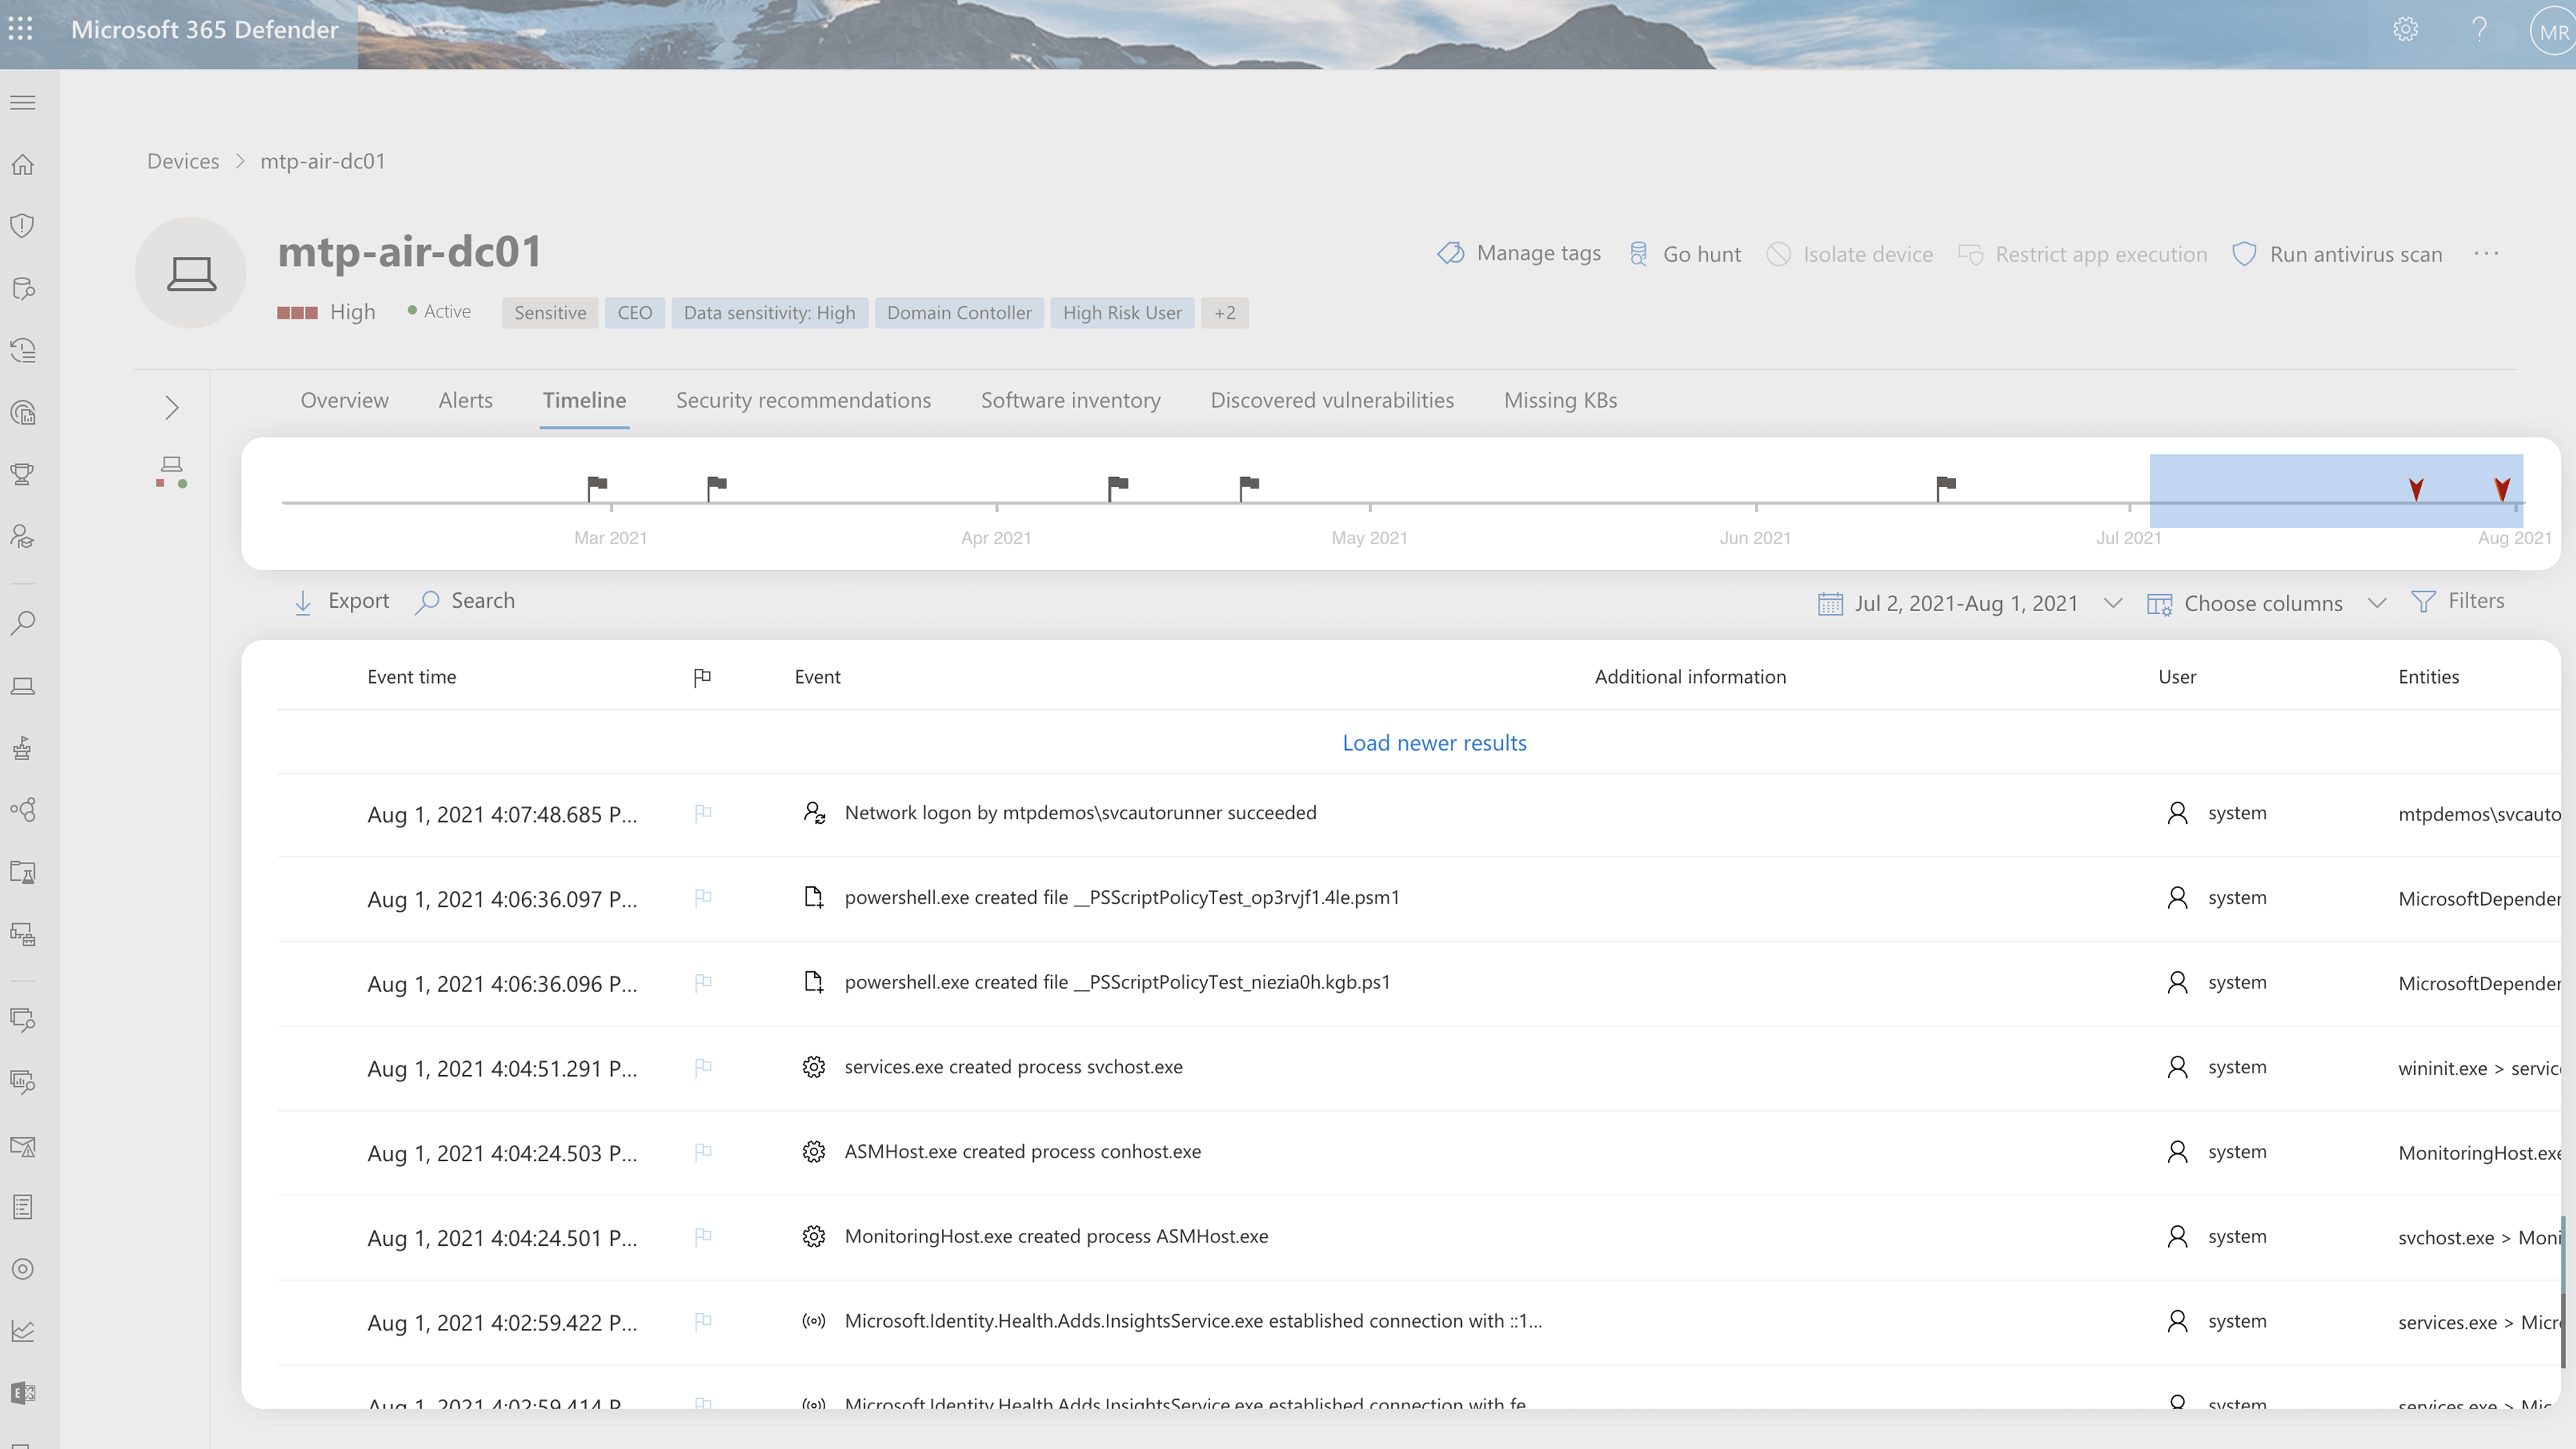Expand the chevron next to Choose columns
The width and height of the screenshot is (2576, 1449).
point(2377,603)
